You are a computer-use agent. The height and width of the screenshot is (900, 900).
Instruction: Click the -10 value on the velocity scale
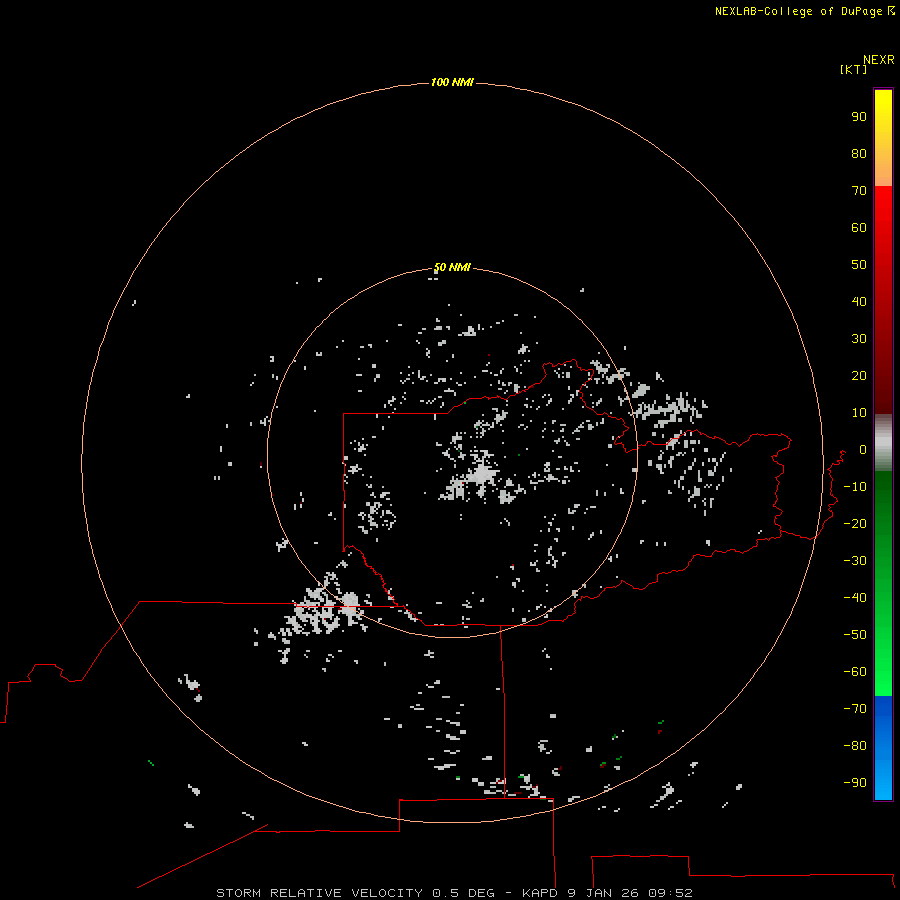(x=855, y=487)
